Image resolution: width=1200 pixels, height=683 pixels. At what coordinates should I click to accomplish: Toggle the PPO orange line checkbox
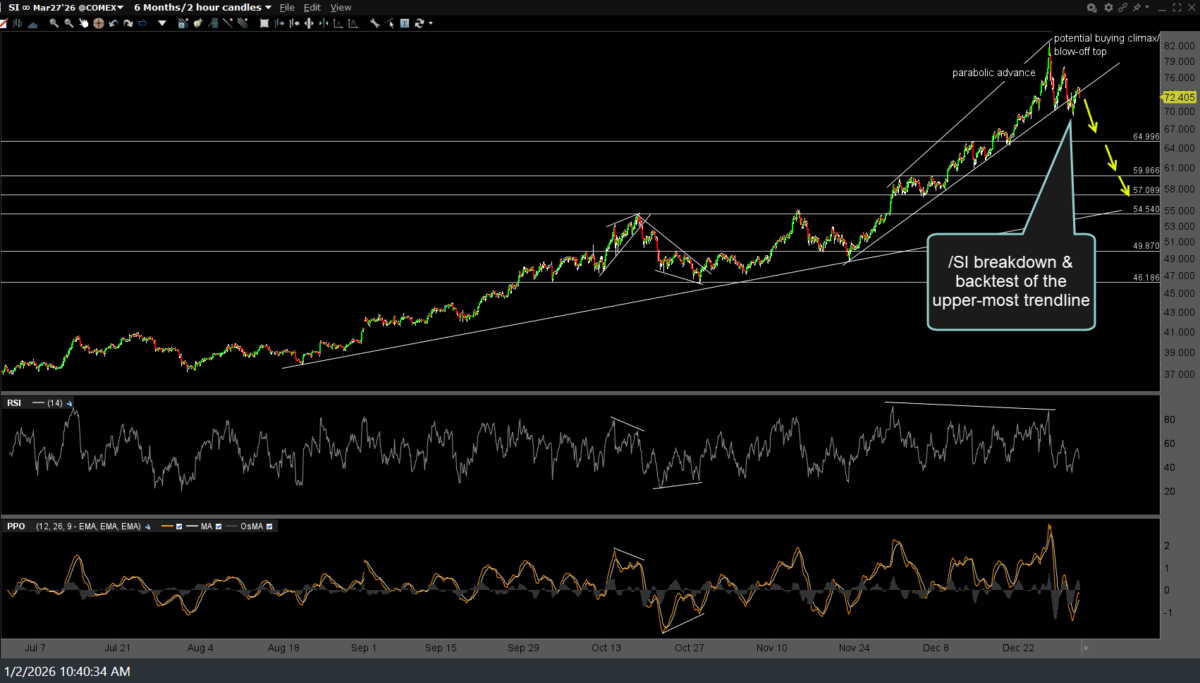click(180, 526)
